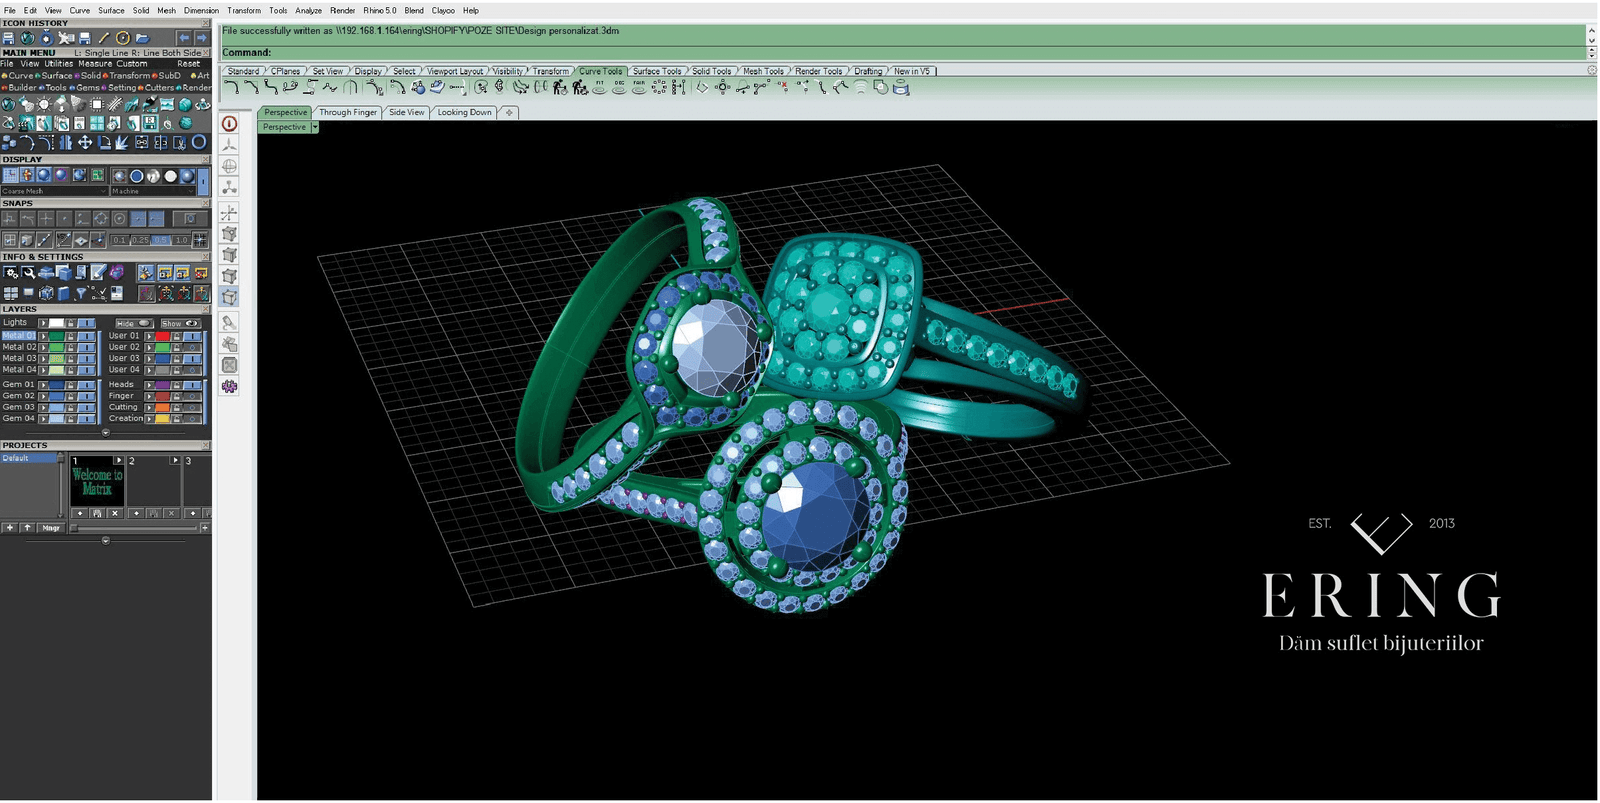1600x803 pixels.
Task: Toggle the lock on the Metal 02 layer
Action: pos(70,347)
